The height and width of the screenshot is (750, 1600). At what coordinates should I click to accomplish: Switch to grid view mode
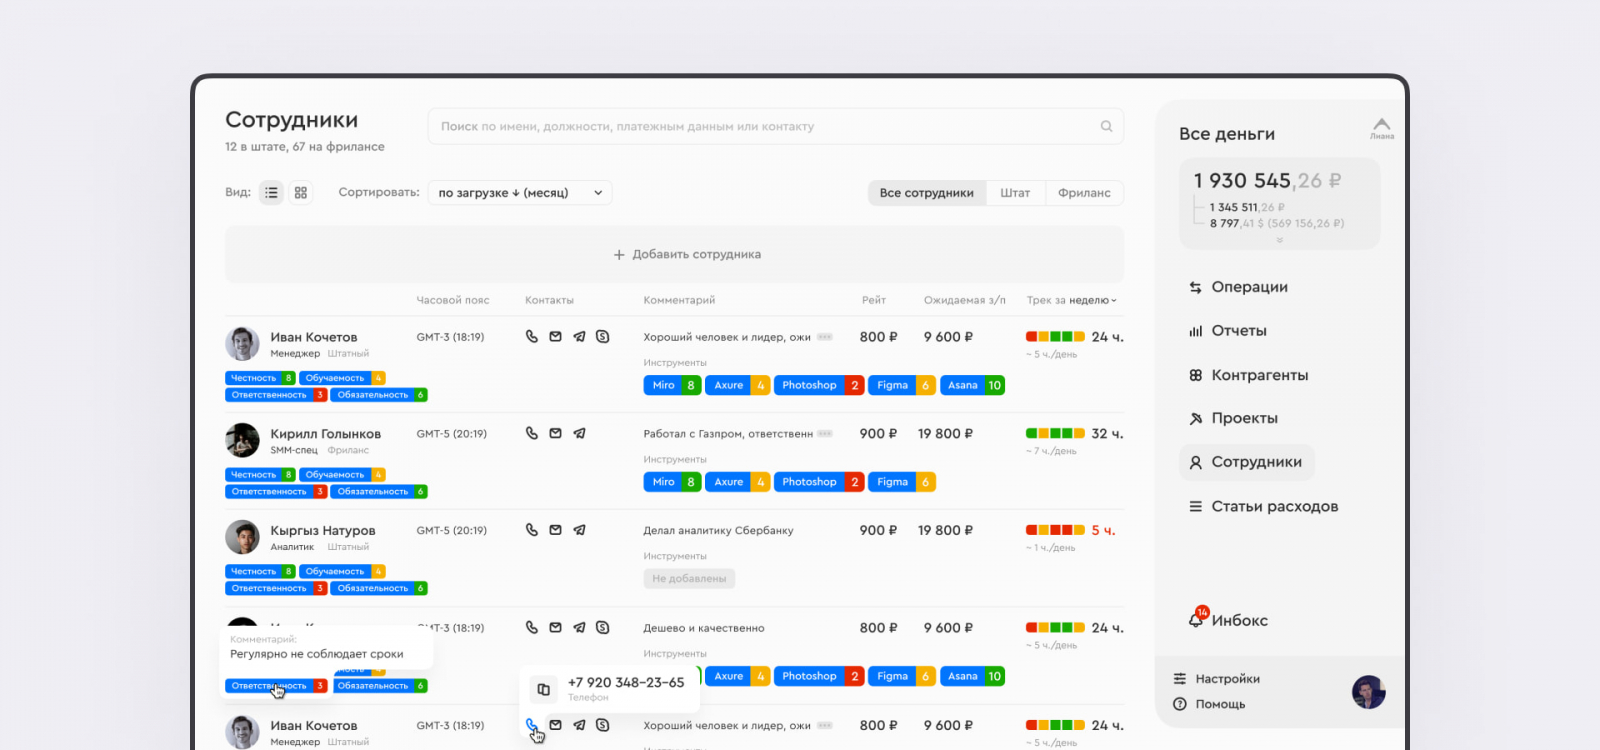[x=301, y=193]
